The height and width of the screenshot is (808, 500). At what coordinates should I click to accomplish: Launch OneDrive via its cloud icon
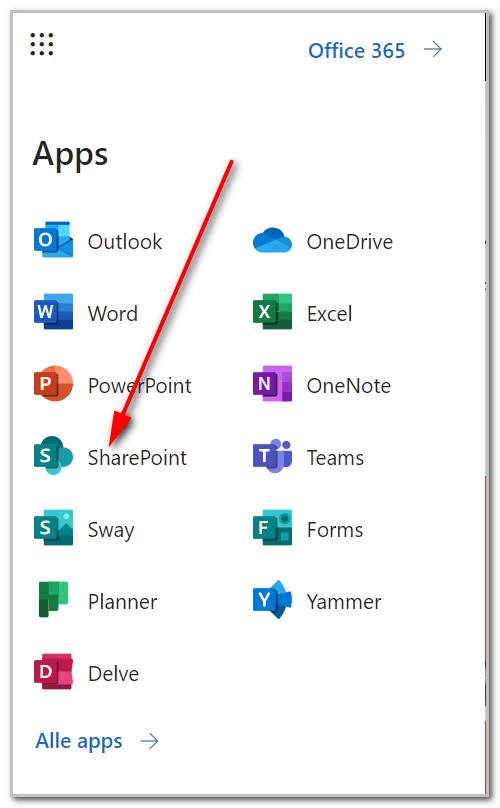point(272,240)
